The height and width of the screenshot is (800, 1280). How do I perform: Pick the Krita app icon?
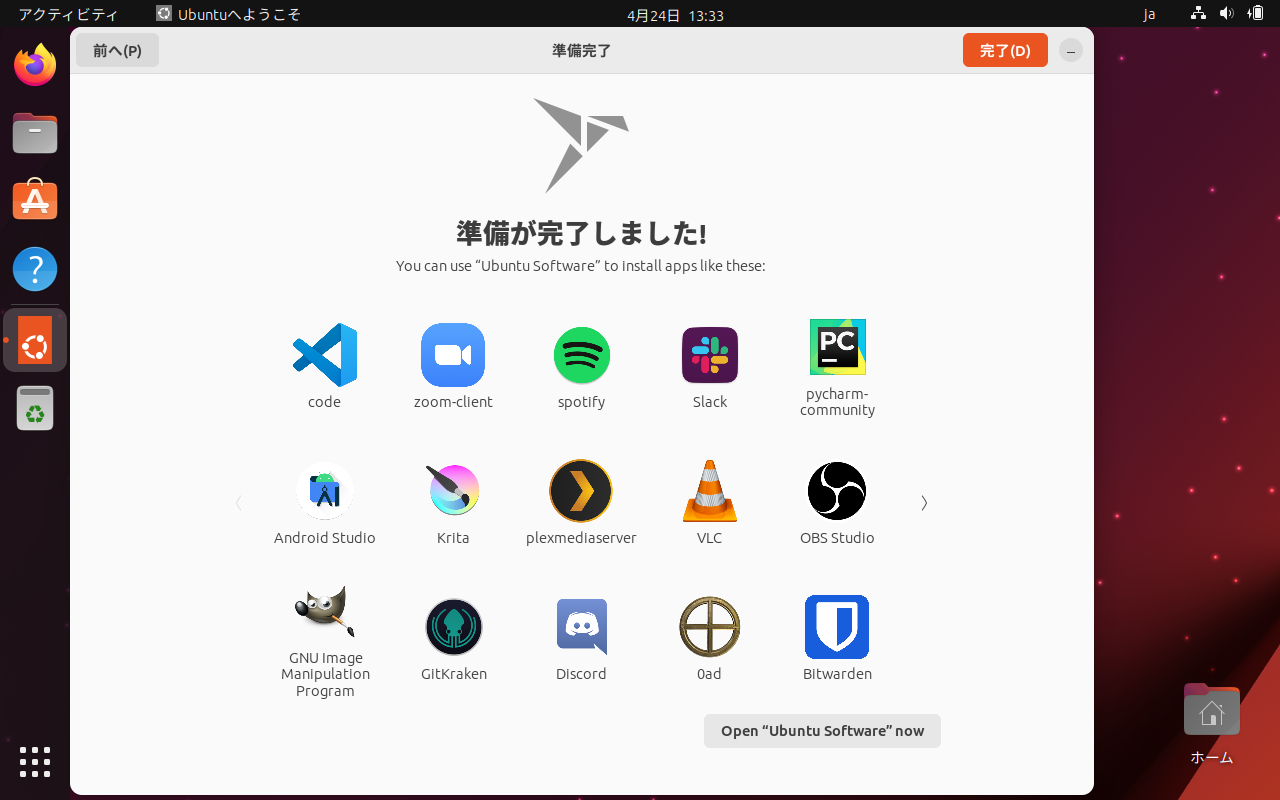(x=453, y=491)
